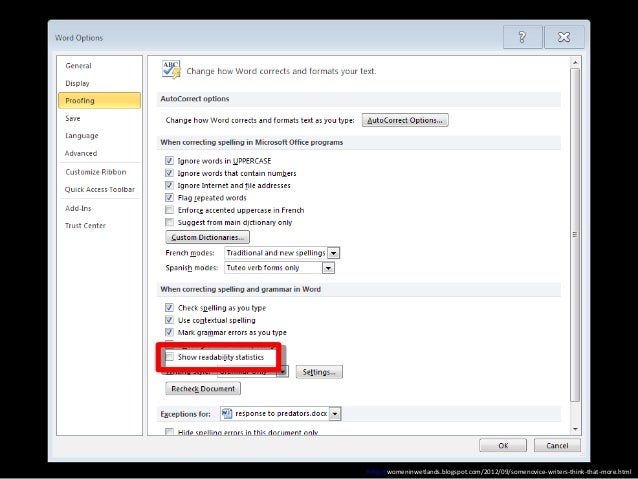The width and height of the screenshot is (638, 479).
Task: Expand Exceptions for document dropdown
Action: tap(335, 413)
